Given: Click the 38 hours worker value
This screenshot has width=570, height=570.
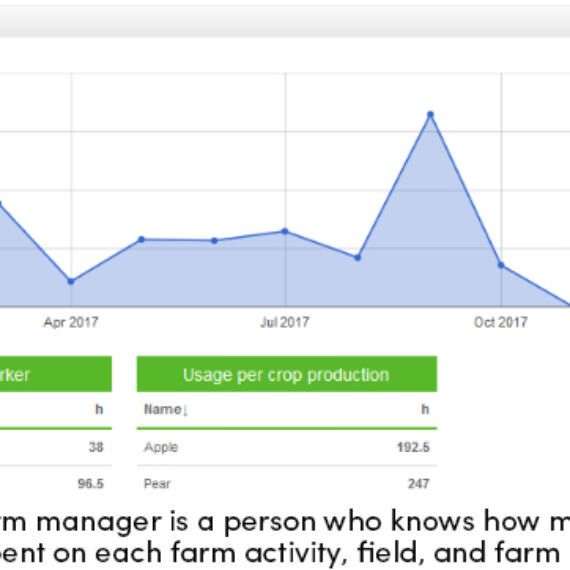Looking at the screenshot, I should click(96, 447).
